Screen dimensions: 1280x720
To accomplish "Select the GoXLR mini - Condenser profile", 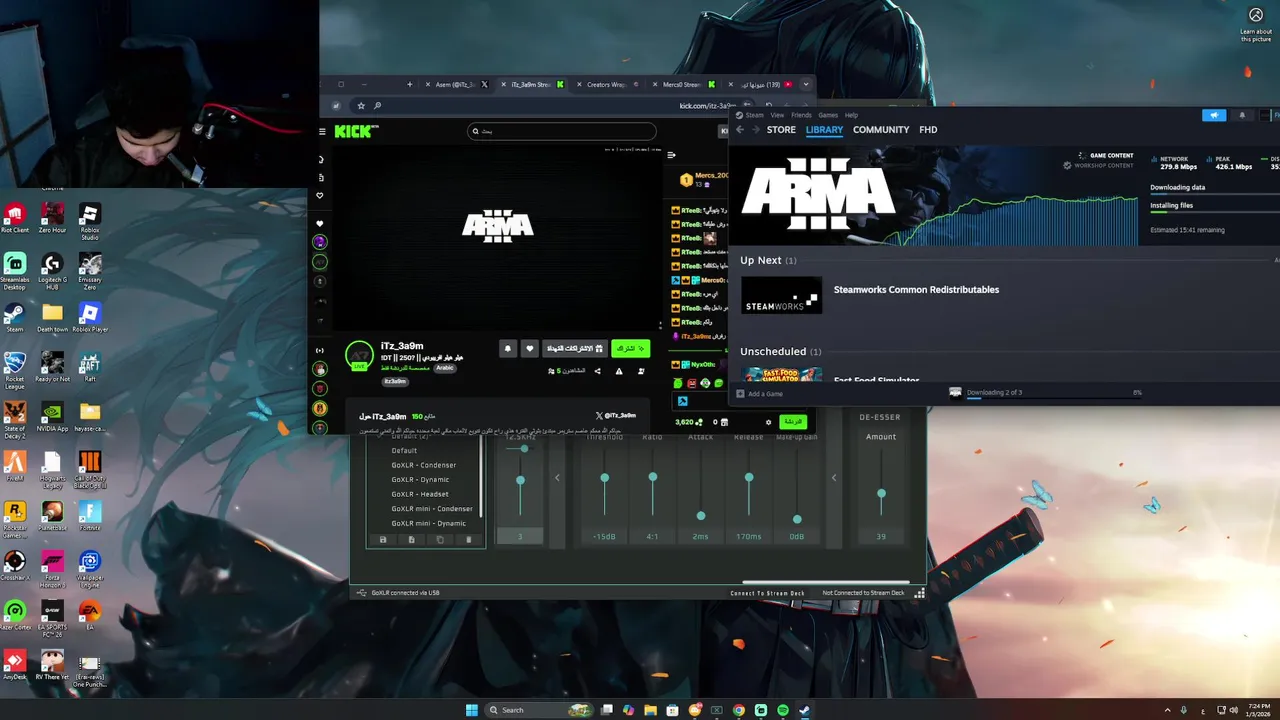I will [432, 508].
